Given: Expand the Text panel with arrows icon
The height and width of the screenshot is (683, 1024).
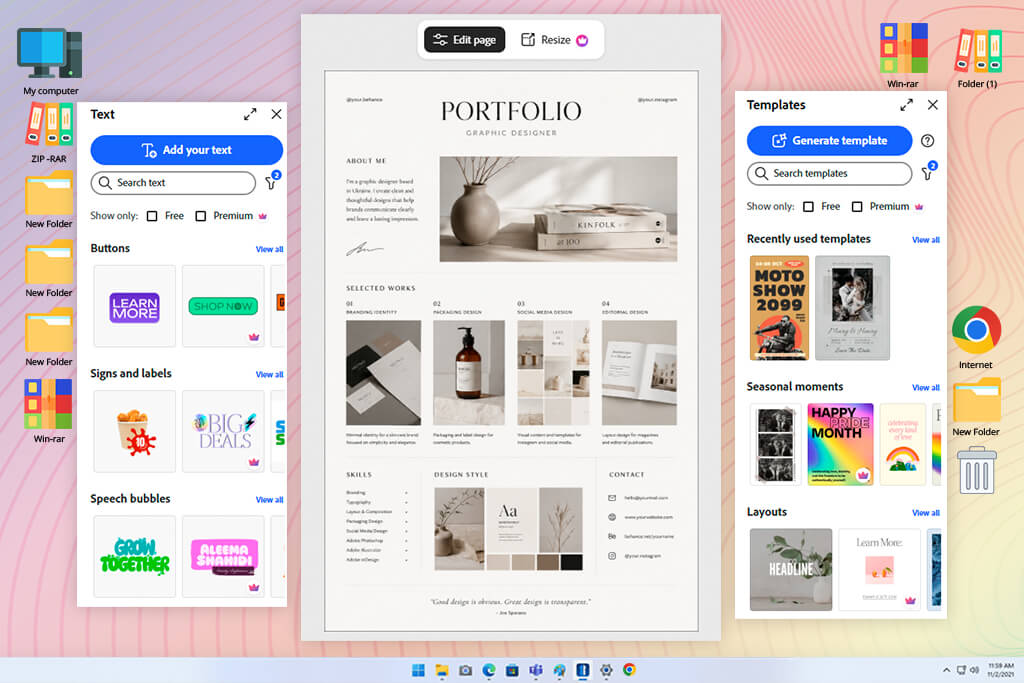Looking at the screenshot, I should click(250, 114).
